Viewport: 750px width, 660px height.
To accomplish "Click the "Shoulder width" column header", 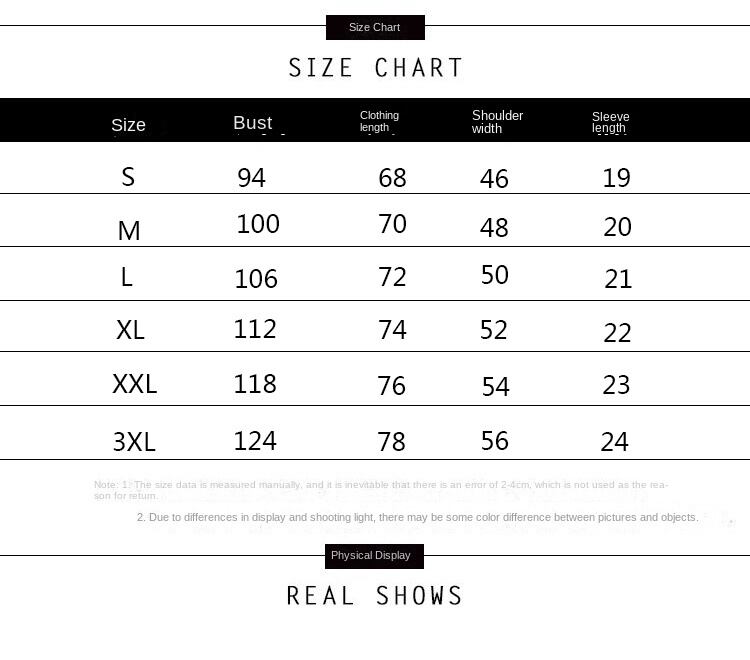I will coord(497,121).
